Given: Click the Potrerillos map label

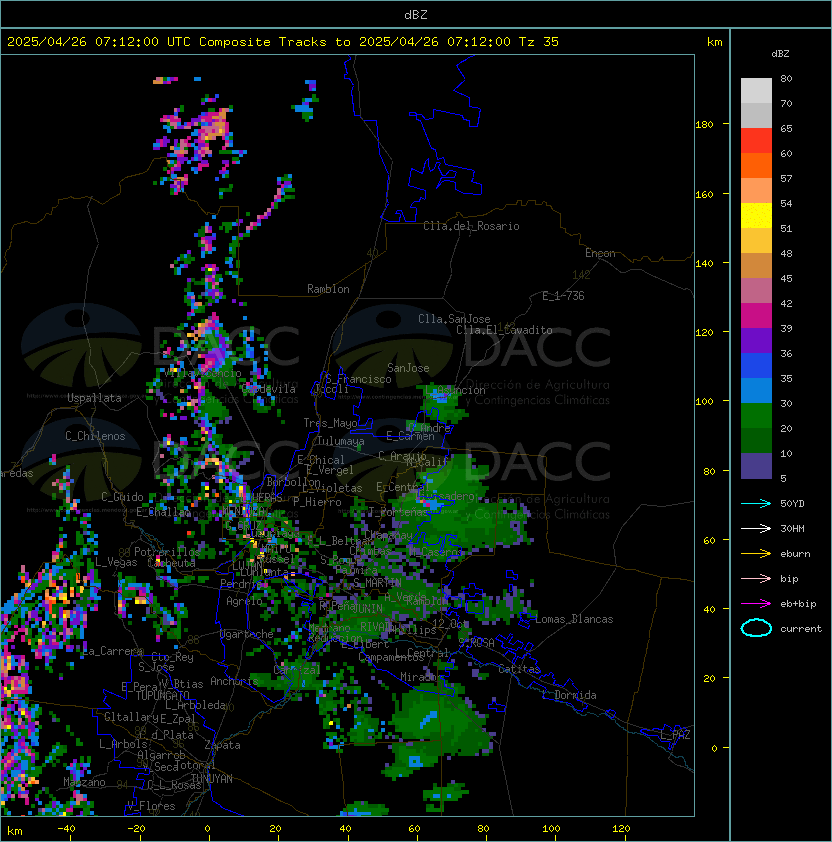Looking at the screenshot, I should pyautogui.click(x=167, y=552).
